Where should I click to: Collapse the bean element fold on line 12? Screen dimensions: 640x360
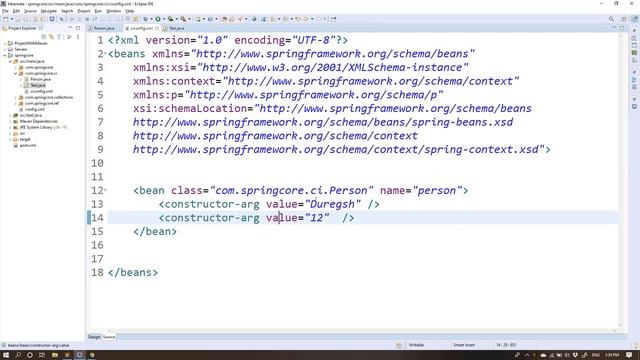coord(106,190)
